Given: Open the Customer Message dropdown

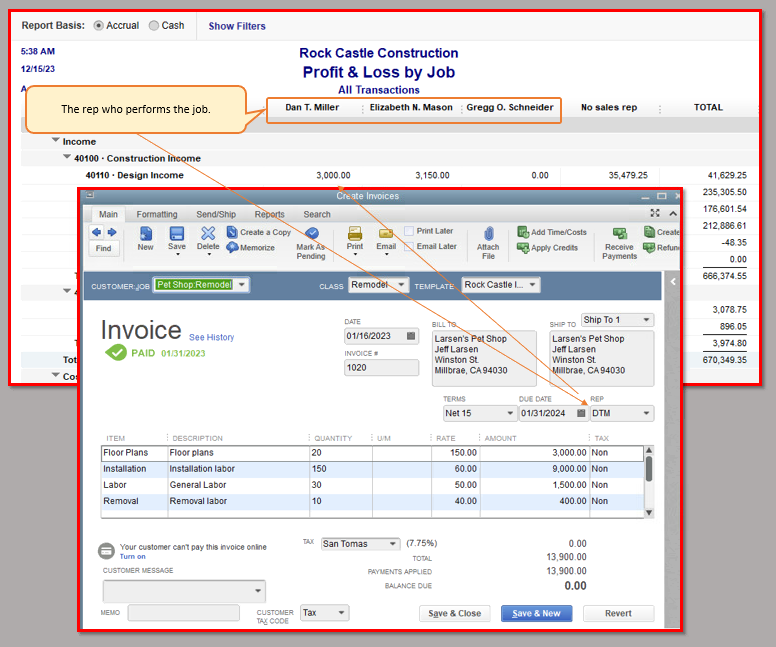Looking at the screenshot, I should click(258, 591).
